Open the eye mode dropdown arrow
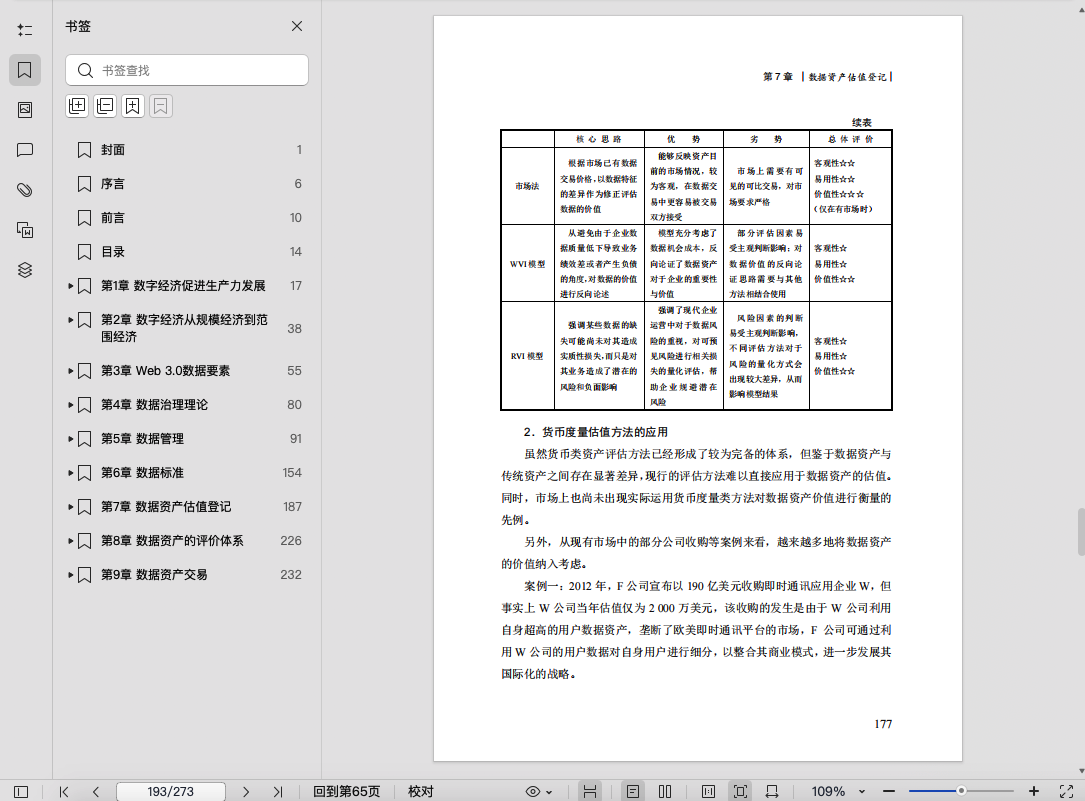This screenshot has width=1085, height=801. tap(549, 792)
